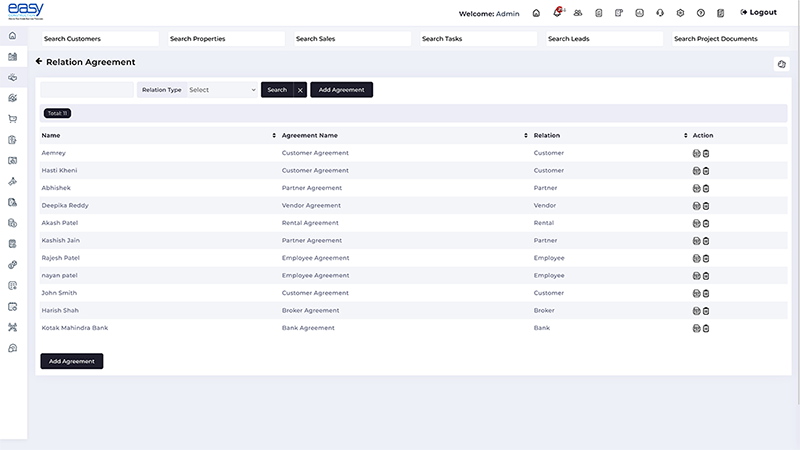Click the Vendor Agreement cell
The height and width of the screenshot is (450, 800).
pos(311,206)
